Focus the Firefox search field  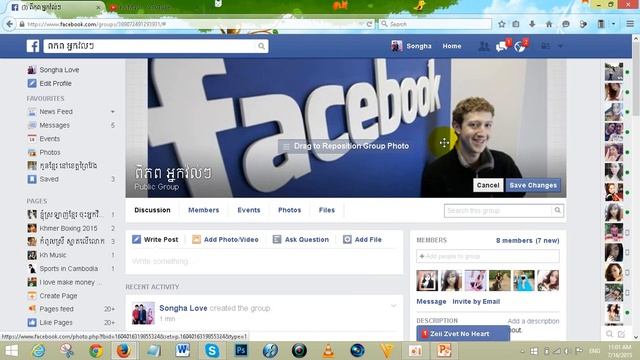pos(435,24)
